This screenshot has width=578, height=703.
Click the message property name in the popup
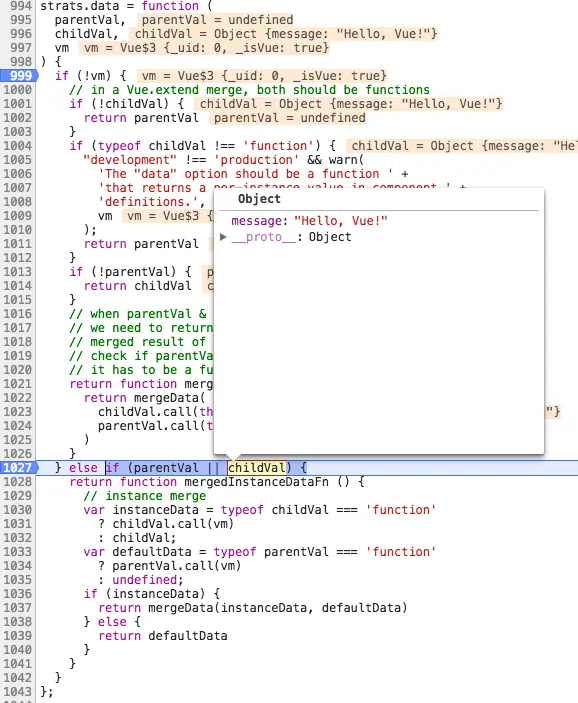(x=256, y=221)
